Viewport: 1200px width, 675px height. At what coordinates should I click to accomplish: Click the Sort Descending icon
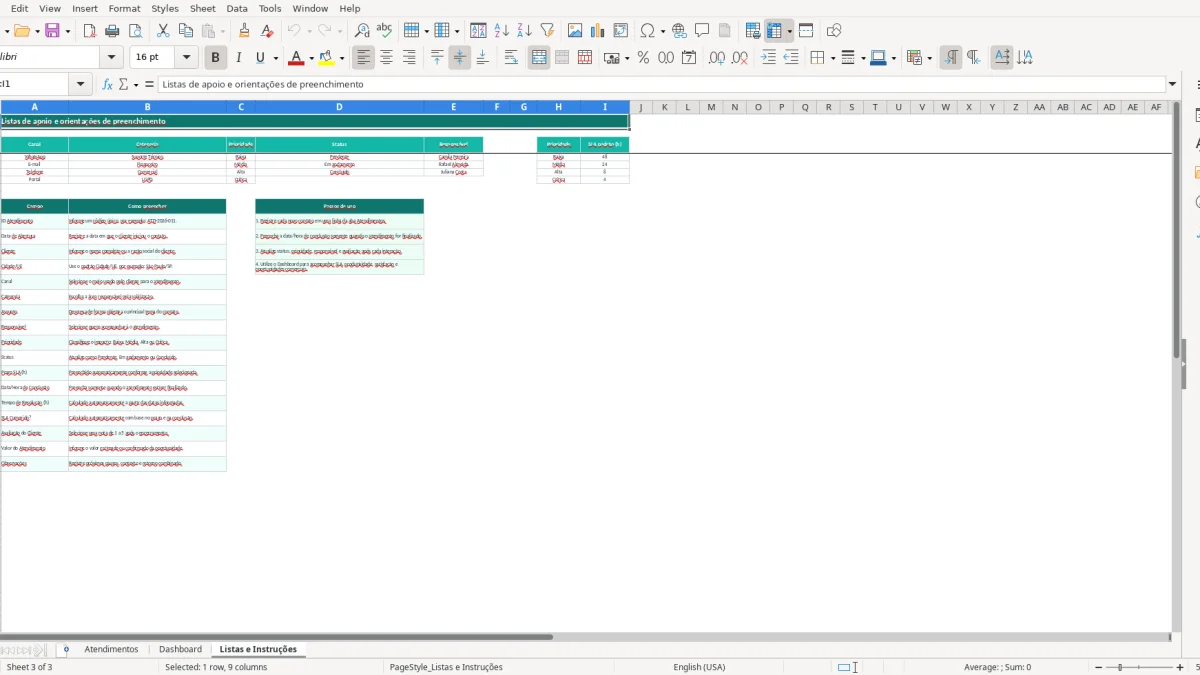pyautogui.click(x=524, y=31)
